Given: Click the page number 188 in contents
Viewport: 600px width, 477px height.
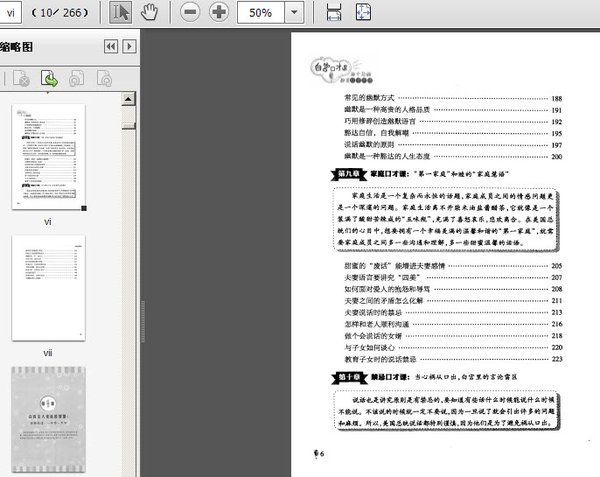Looking at the screenshot, I should 557,99.
